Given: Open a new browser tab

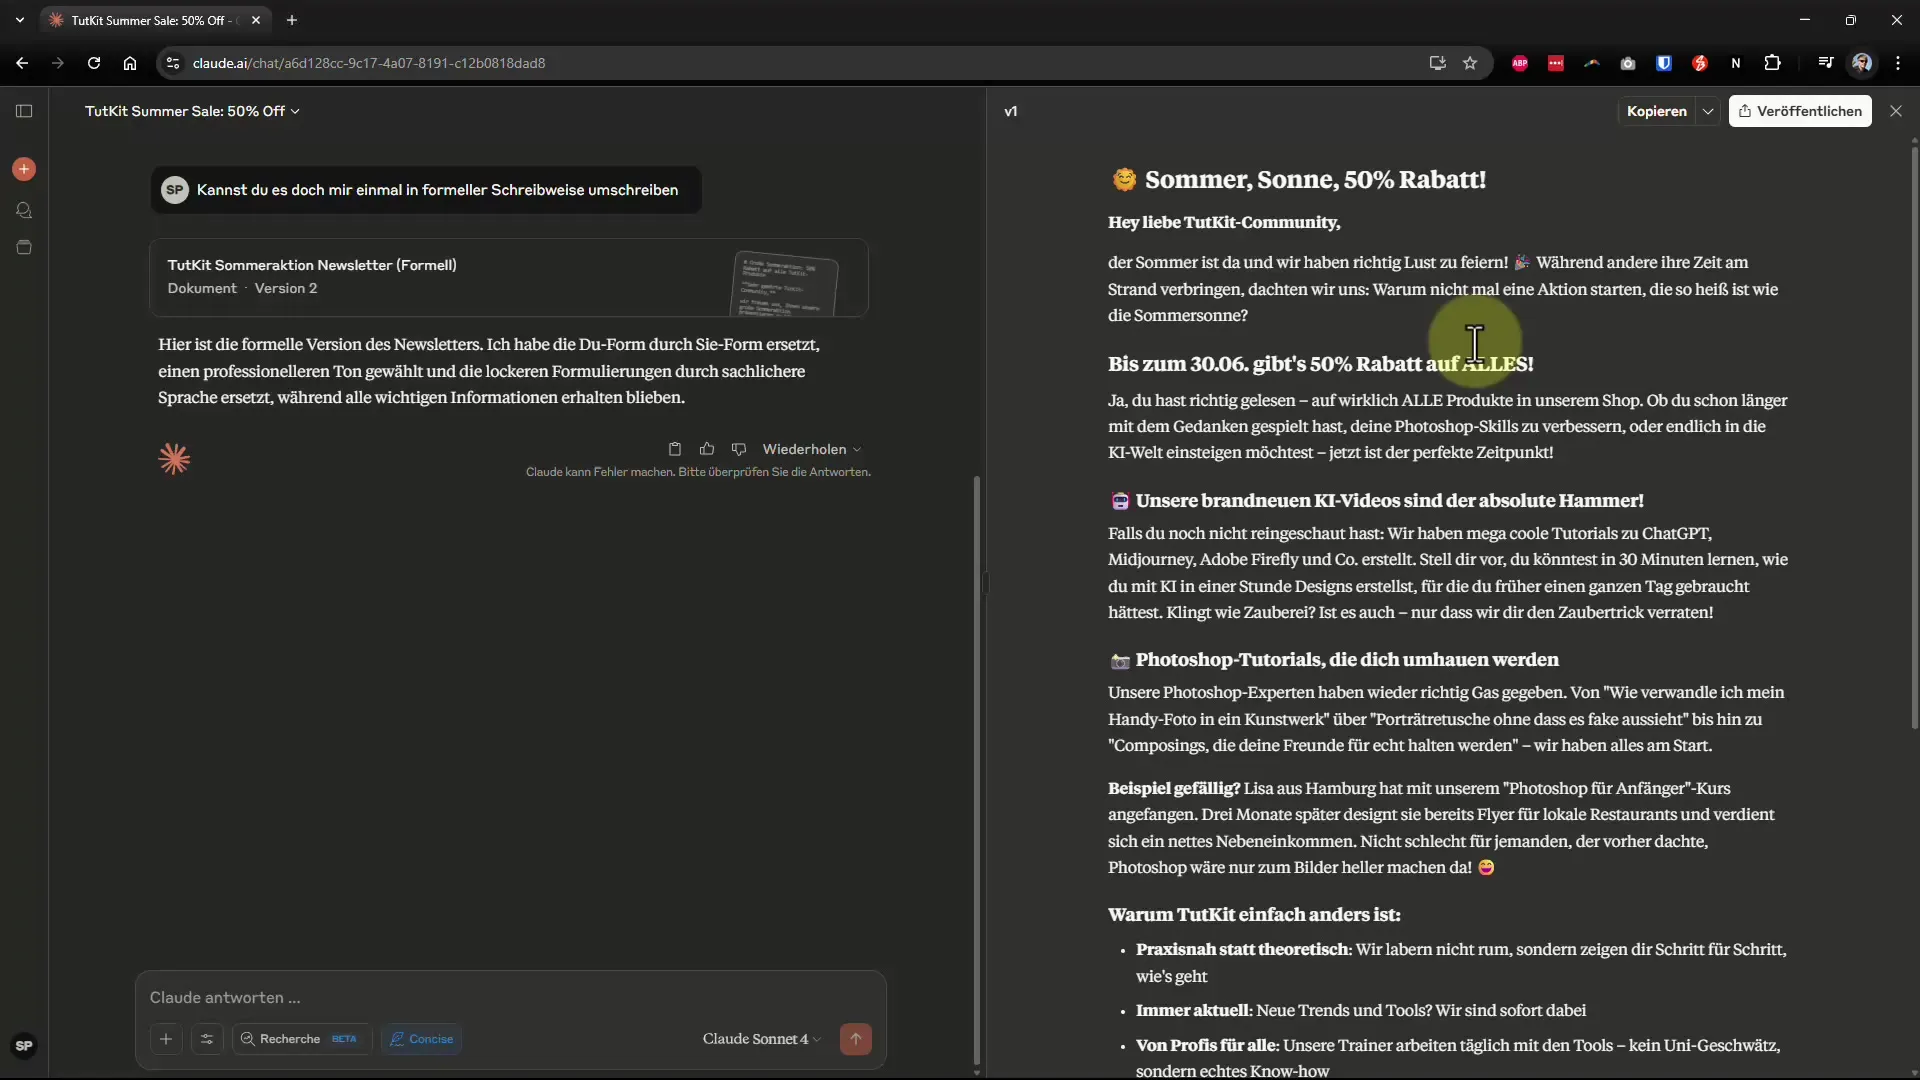Looking at the screenshot, I should click(292, 20).
